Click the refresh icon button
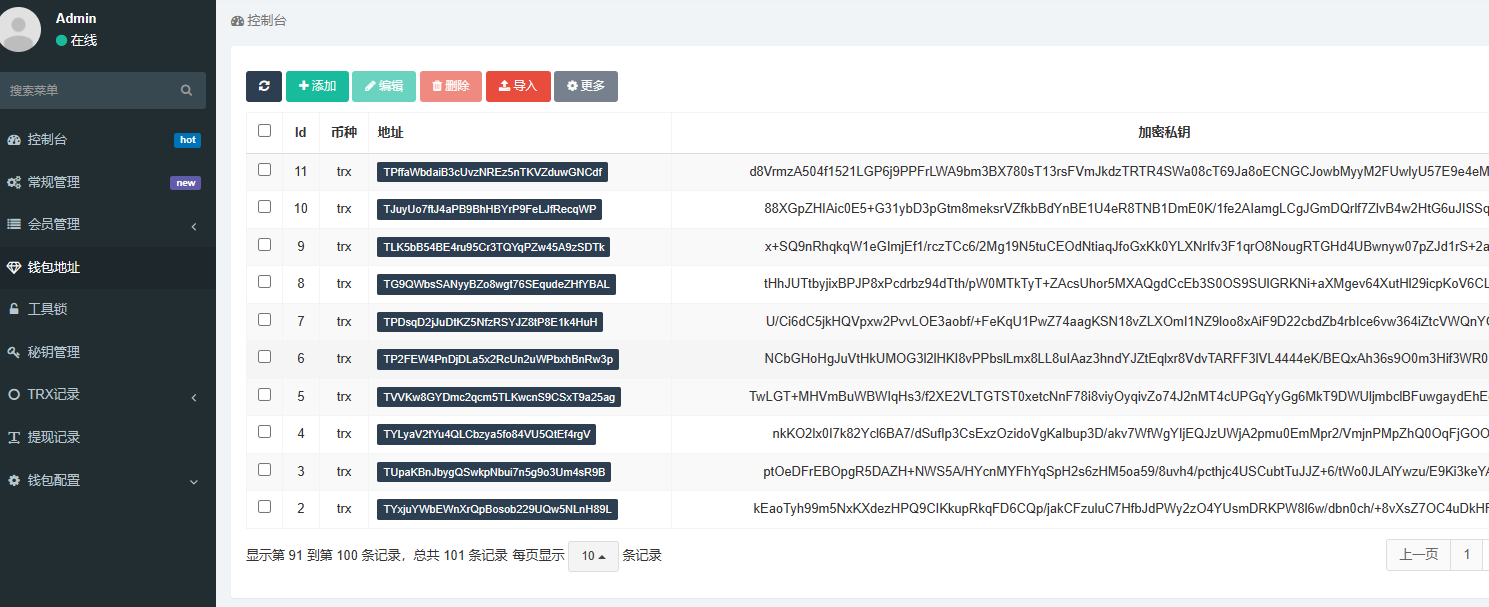This screenshot has height=607, width=1489. coord(264,86)
